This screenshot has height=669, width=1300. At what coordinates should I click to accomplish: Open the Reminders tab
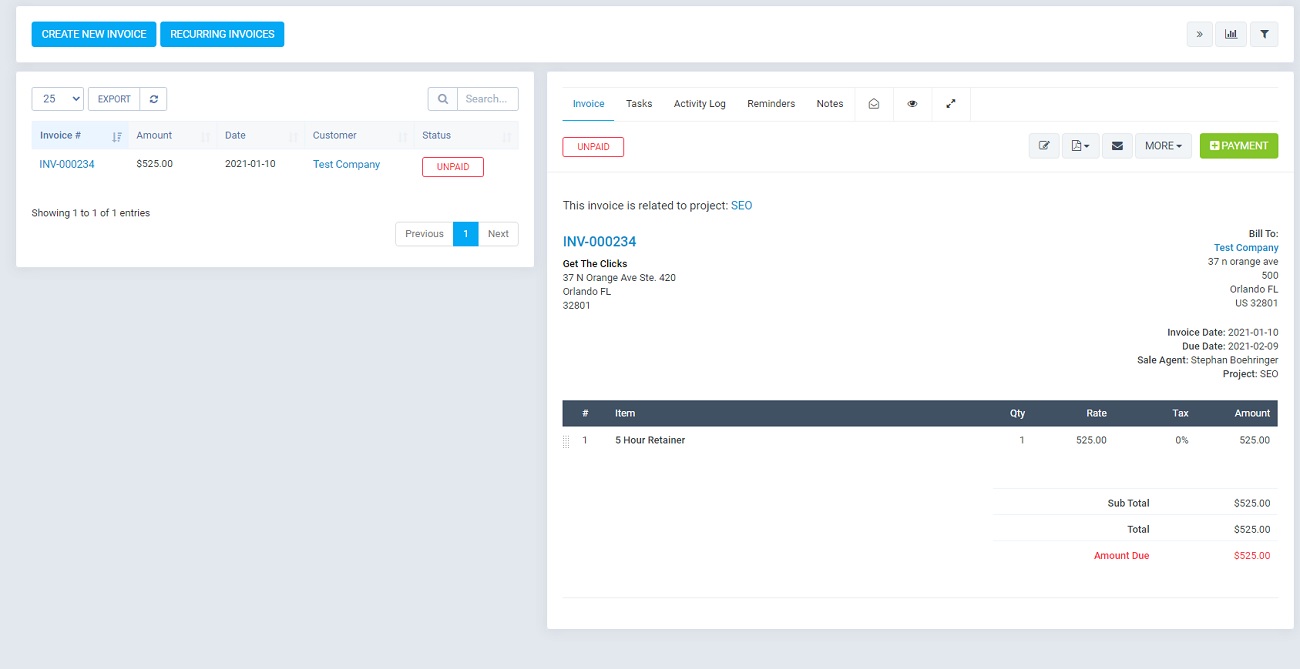tap(771, 104)
